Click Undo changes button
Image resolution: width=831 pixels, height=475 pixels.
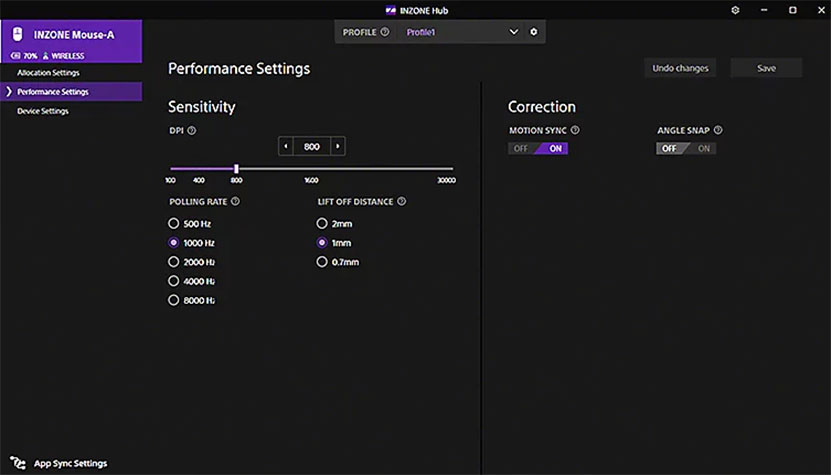coord(680,68)
